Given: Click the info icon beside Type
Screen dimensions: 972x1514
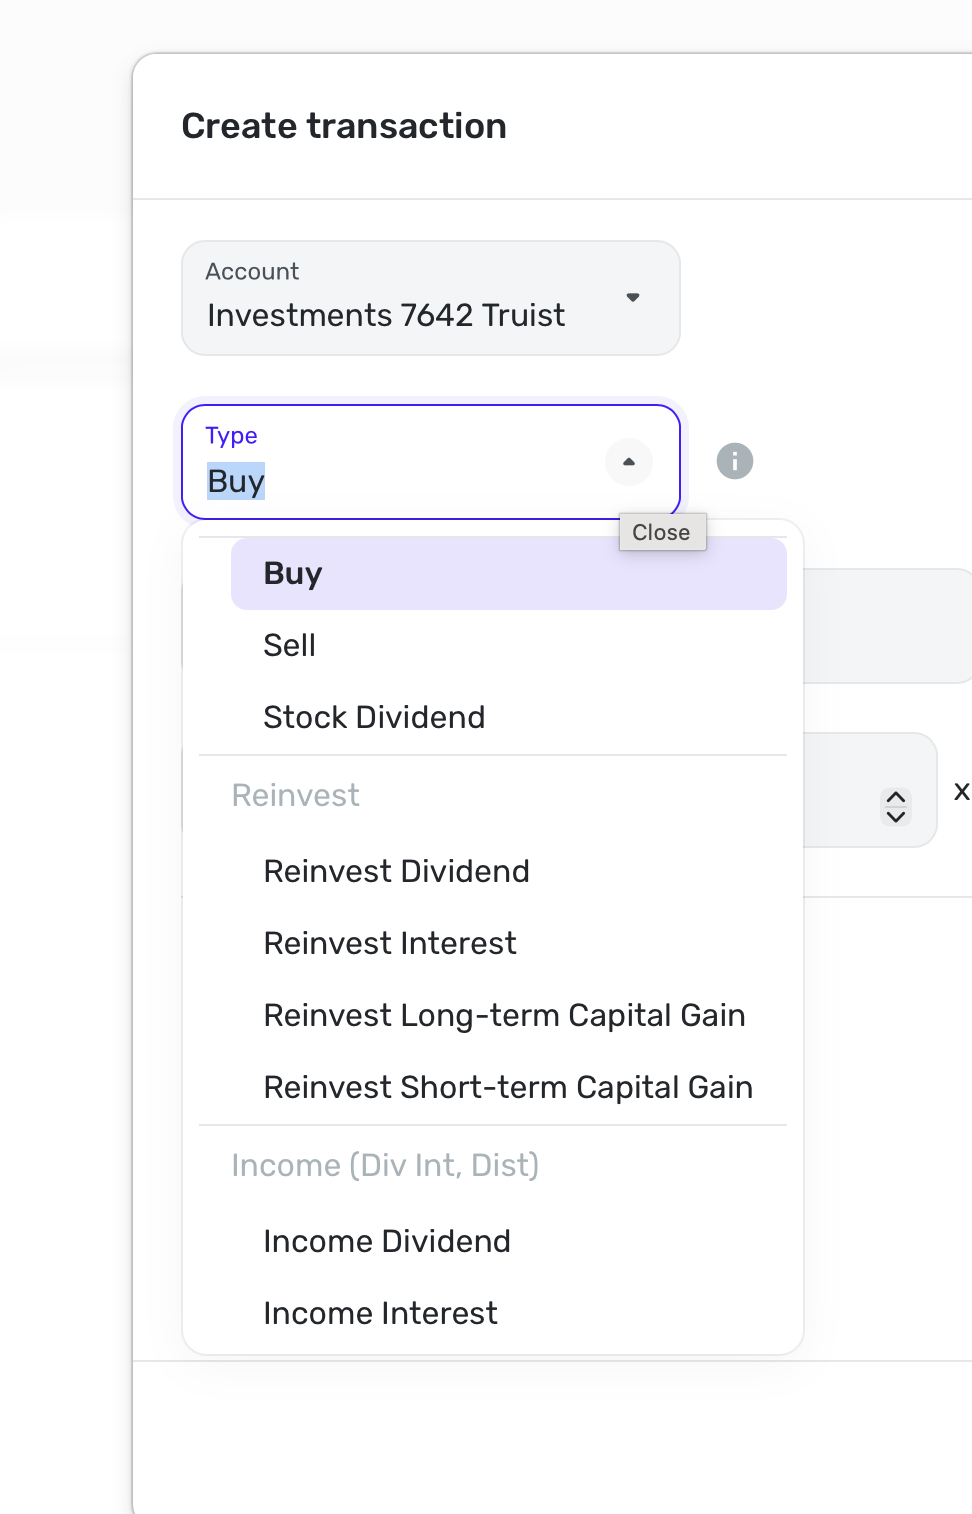Looking at the screenshot, I should tap(735, 461).
